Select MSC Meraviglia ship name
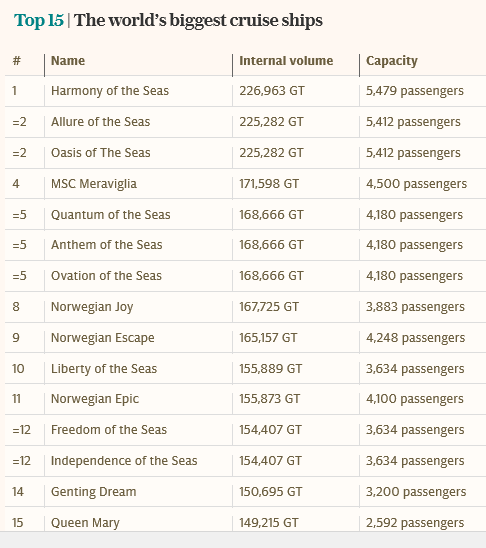This screenshot has height=548, width=486. point(94,184)
